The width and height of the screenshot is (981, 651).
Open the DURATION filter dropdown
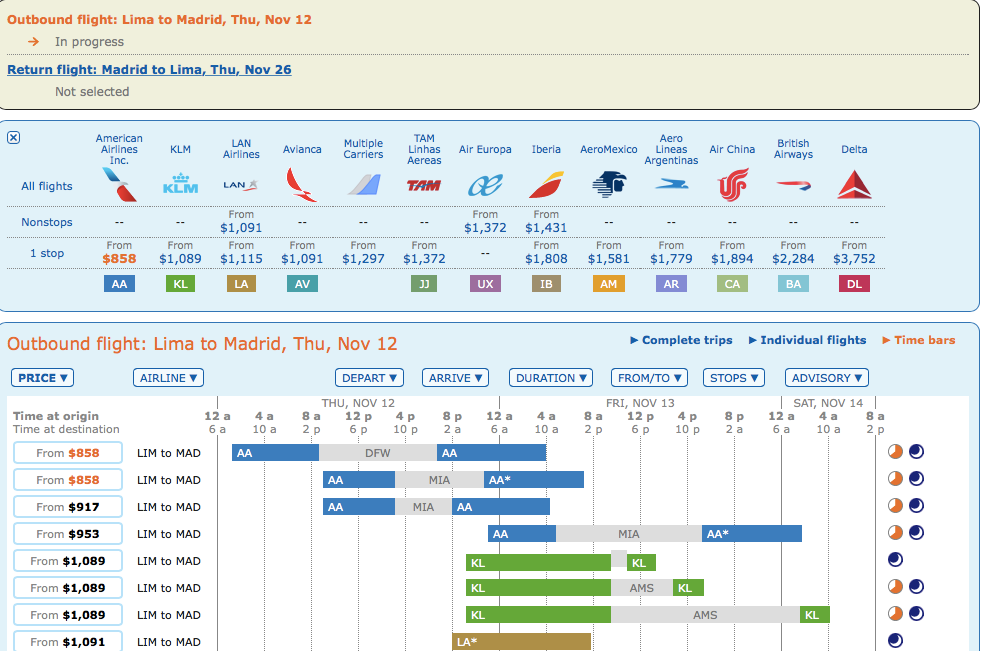tap(551, 378)
